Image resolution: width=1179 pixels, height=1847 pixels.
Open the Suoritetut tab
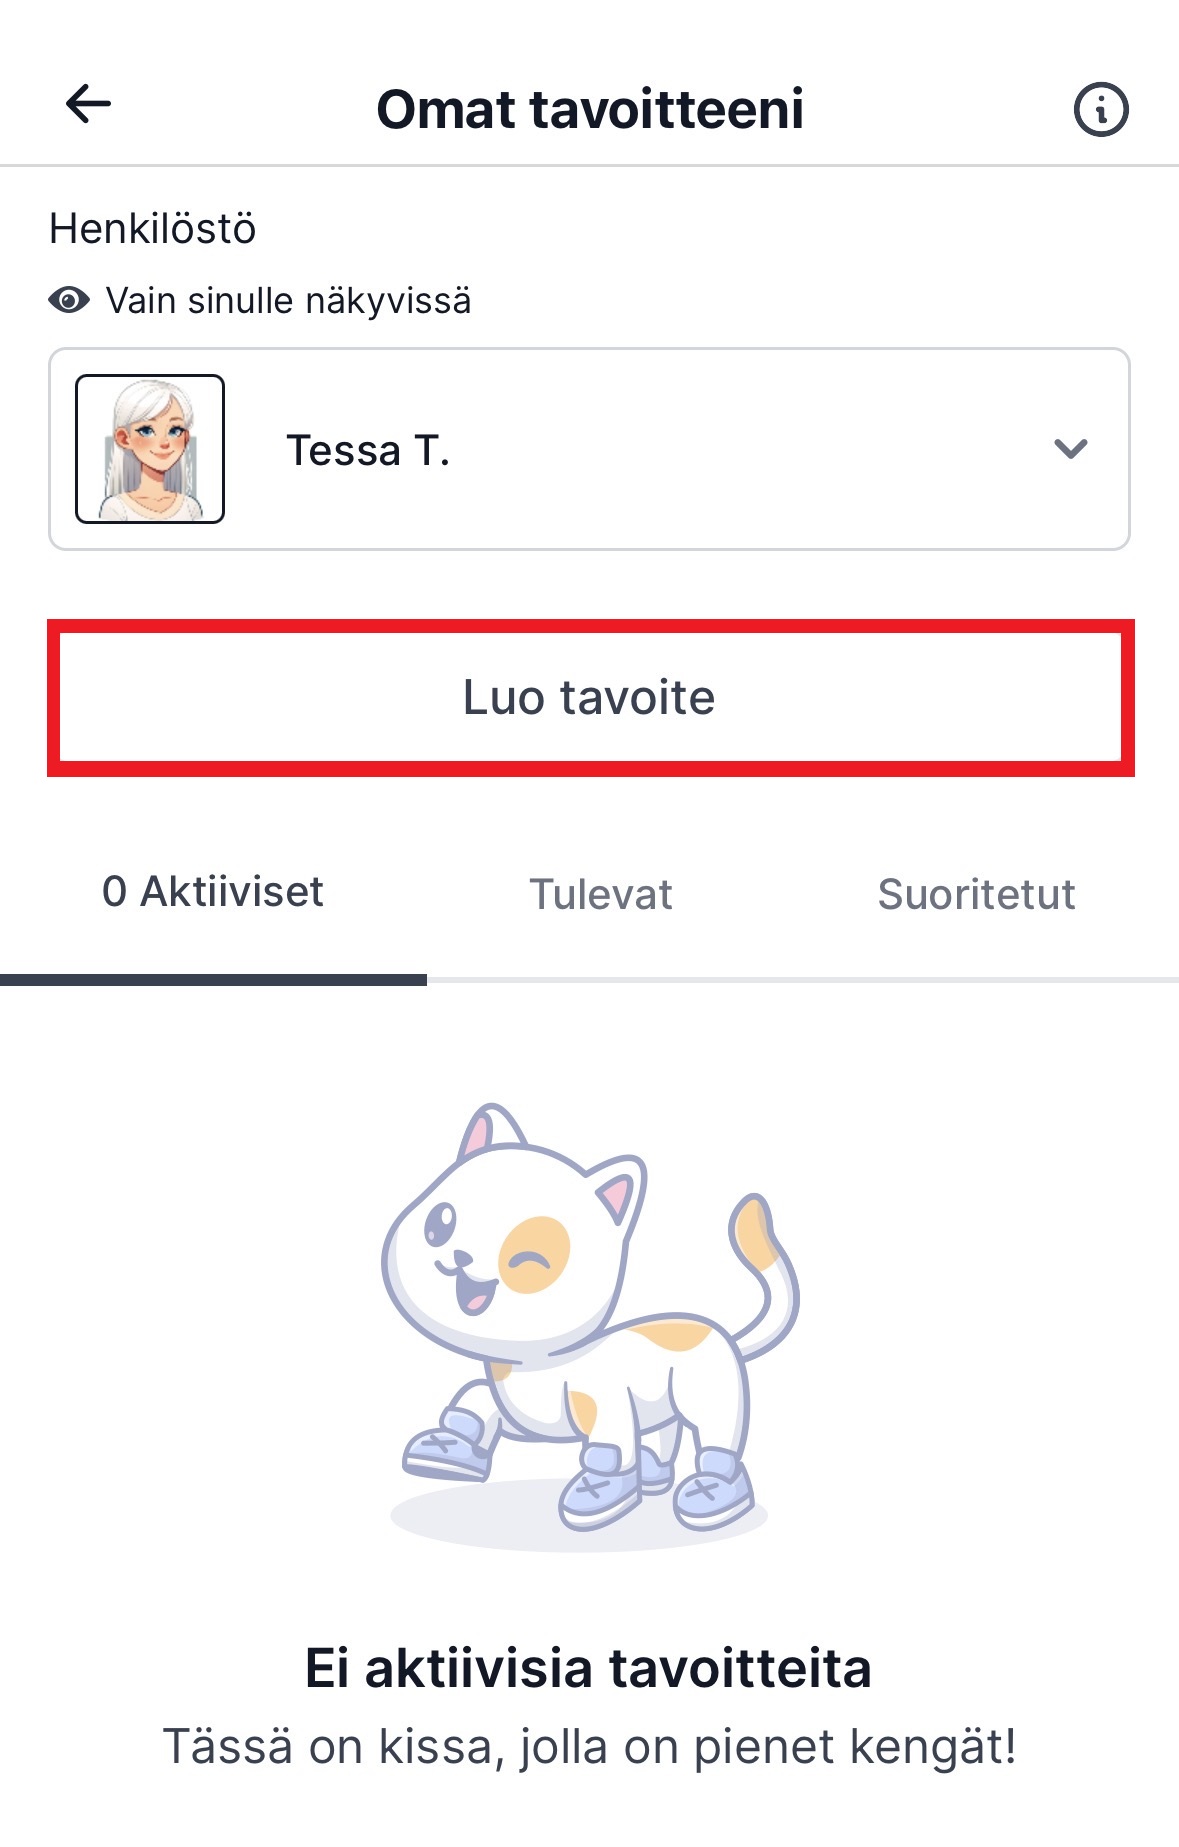tap(977, 894)
